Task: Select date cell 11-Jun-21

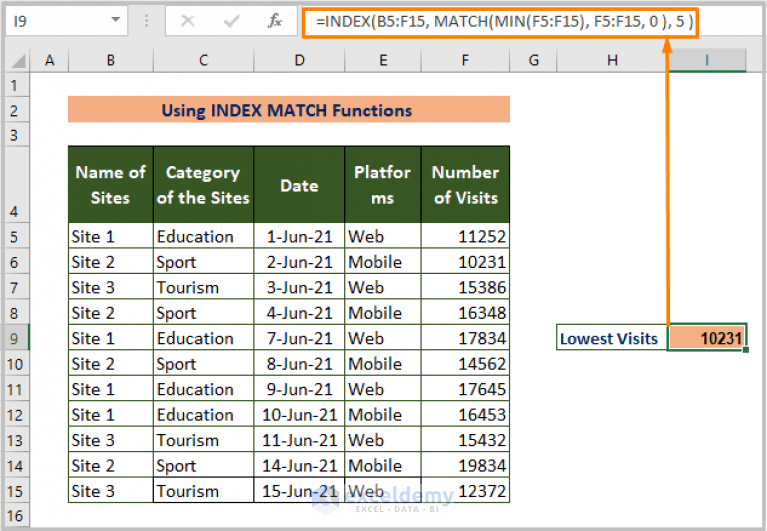Action: tap(299, 440)
